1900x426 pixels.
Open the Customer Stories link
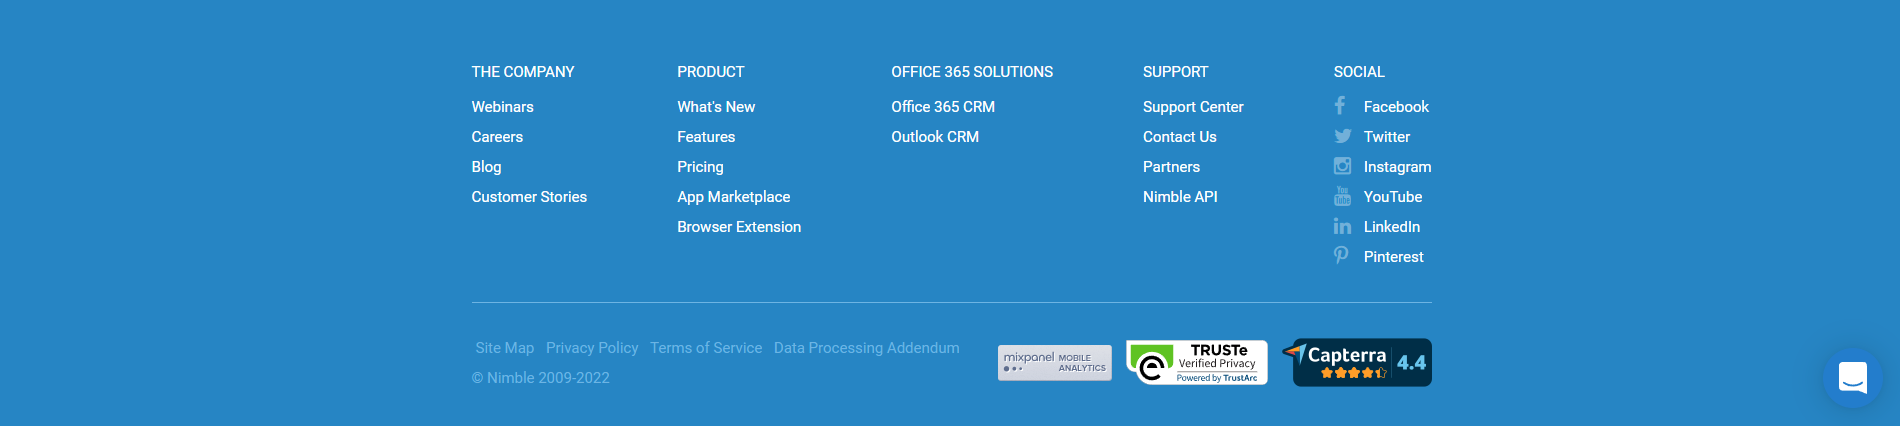tap(529, 197)
